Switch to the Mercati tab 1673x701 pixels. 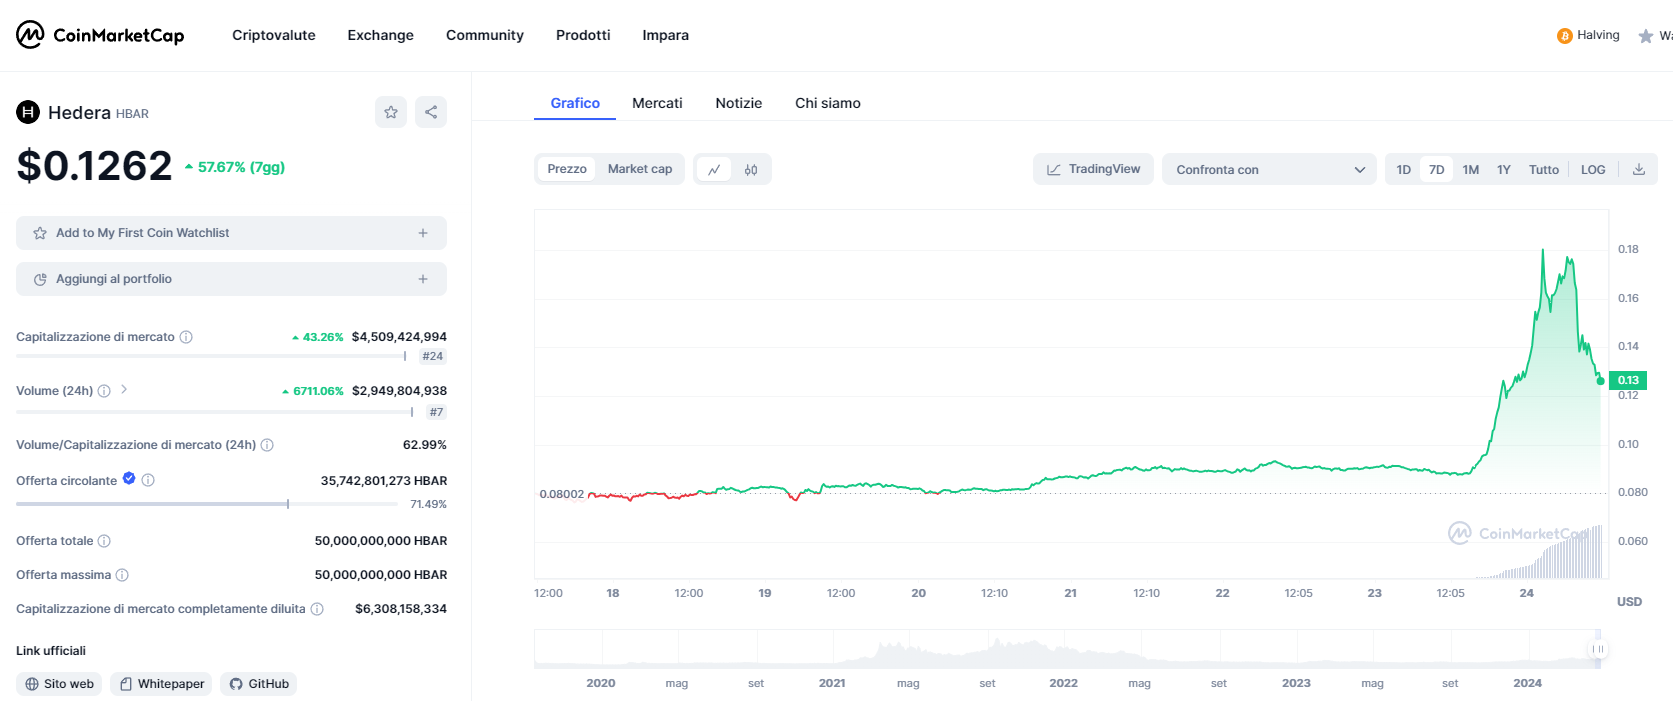pos(657,103)
